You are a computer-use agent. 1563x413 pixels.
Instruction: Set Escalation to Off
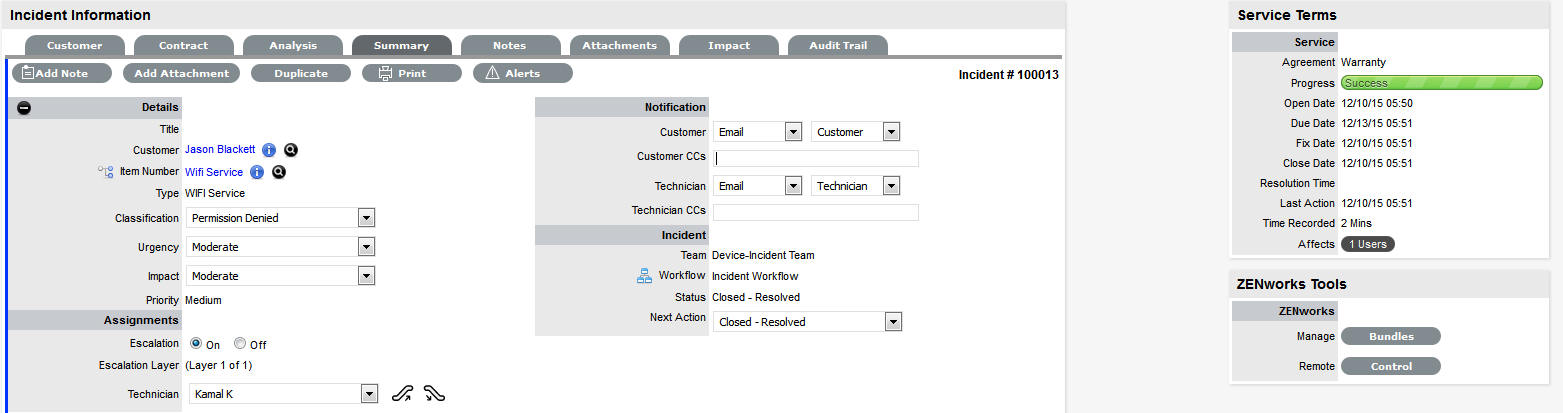point(240,344)
